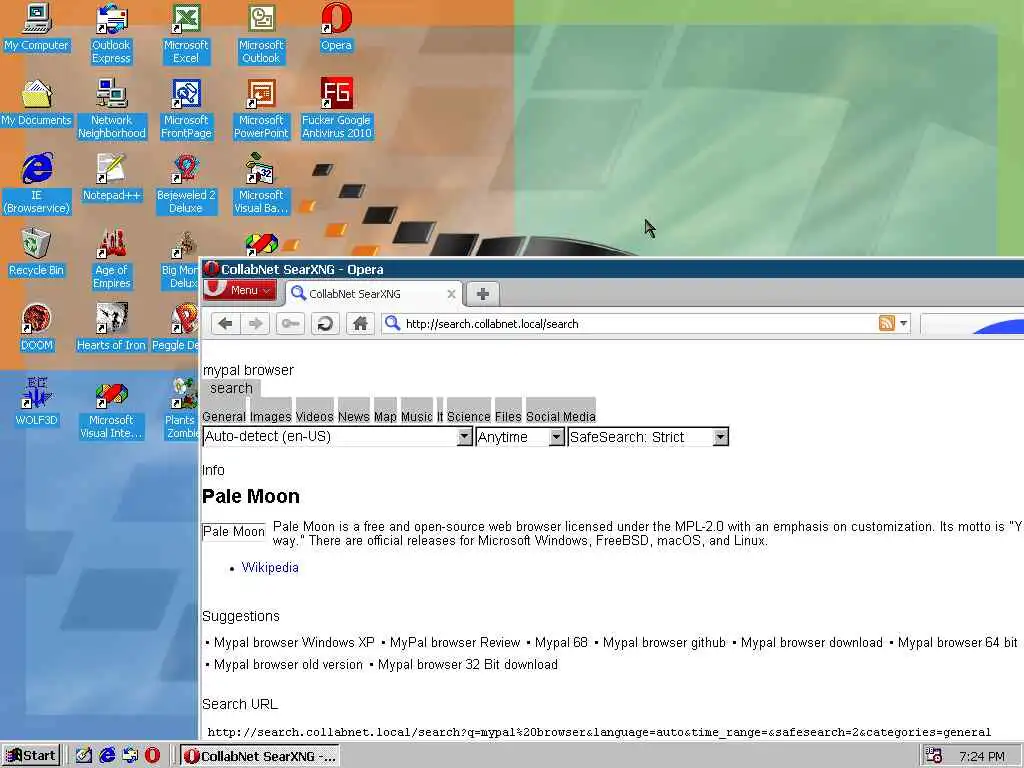Click Opera forward navigation arrow
The image size is (1024, 768).
point(255,323)
